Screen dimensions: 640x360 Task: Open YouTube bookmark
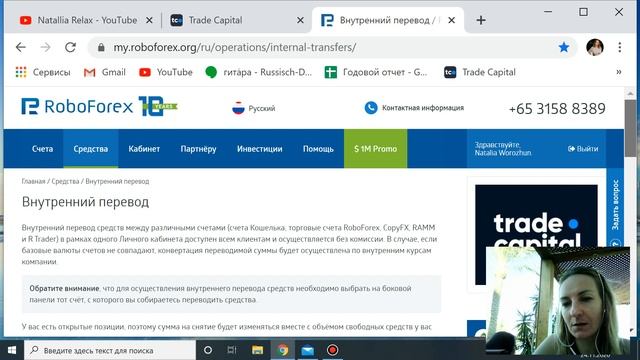click(166, 72)
